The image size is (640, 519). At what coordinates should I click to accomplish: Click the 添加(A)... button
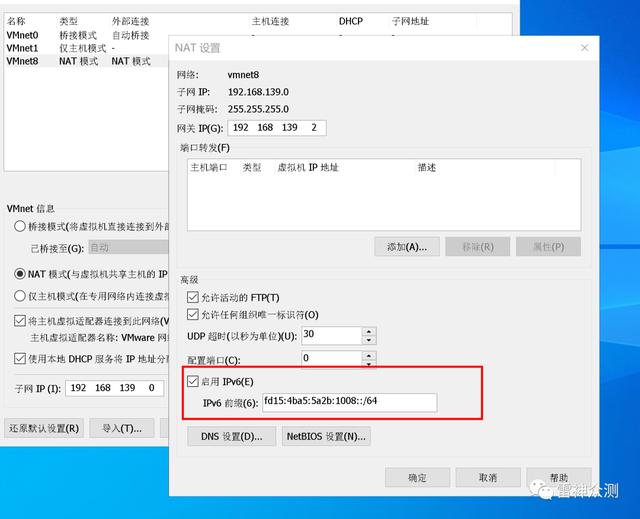(407, 247)
